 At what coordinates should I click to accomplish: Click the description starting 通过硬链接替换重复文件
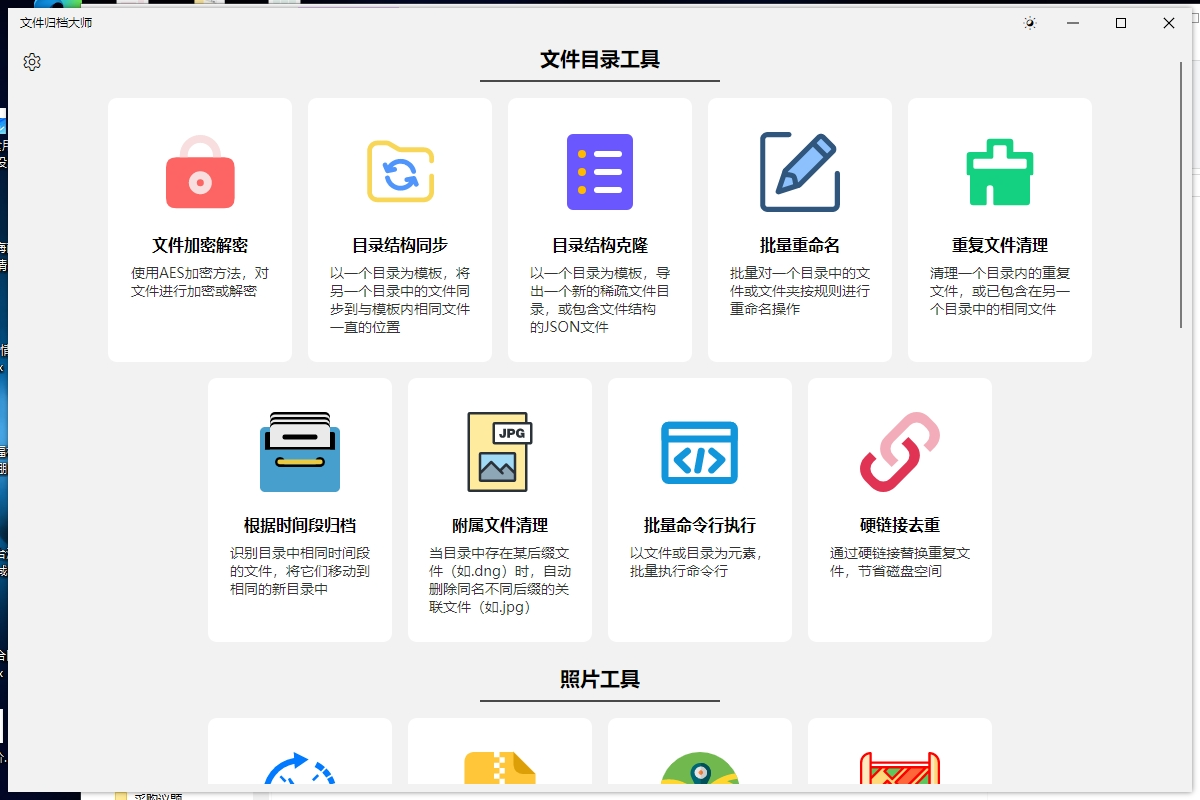point(900,562)
